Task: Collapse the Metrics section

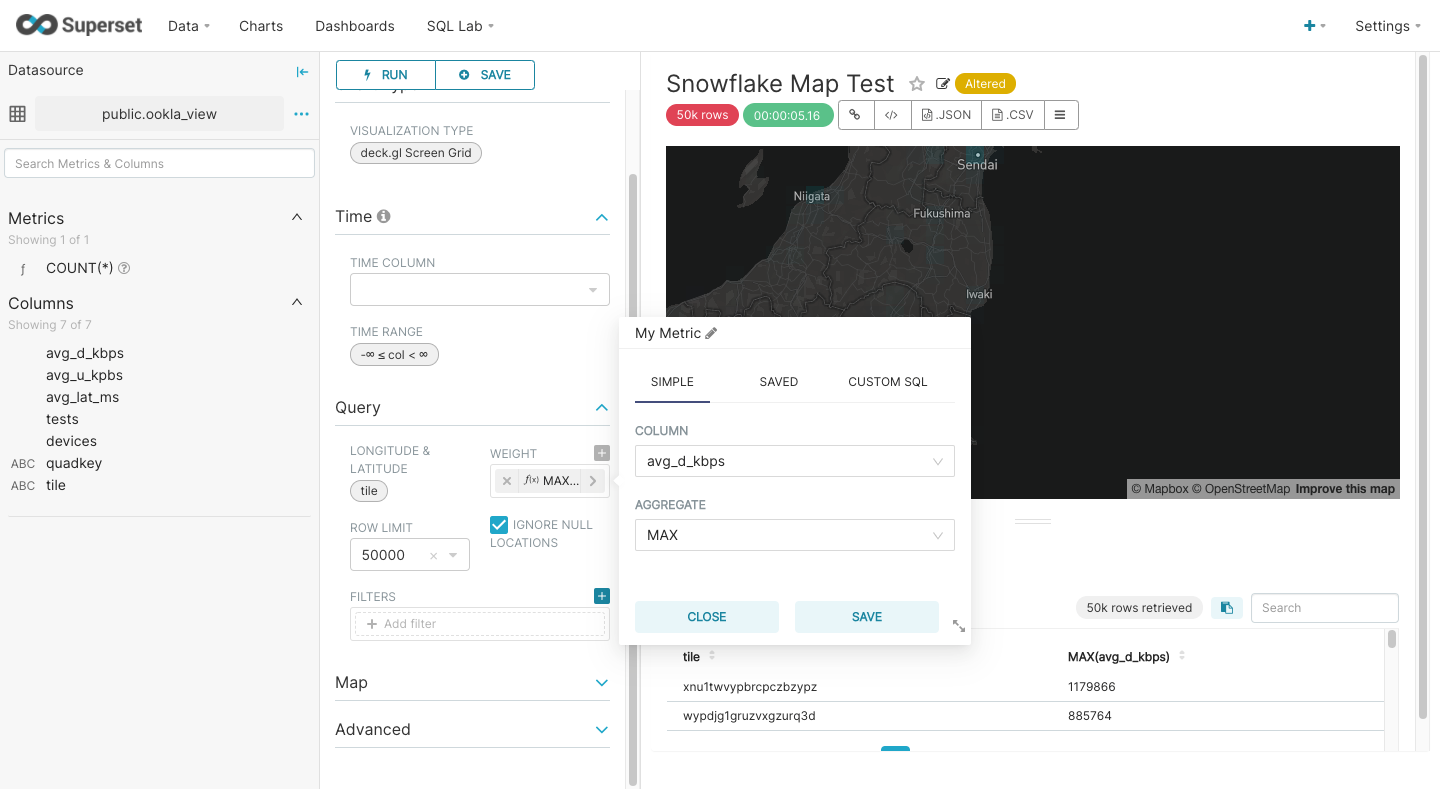Action: coord(296,217)
